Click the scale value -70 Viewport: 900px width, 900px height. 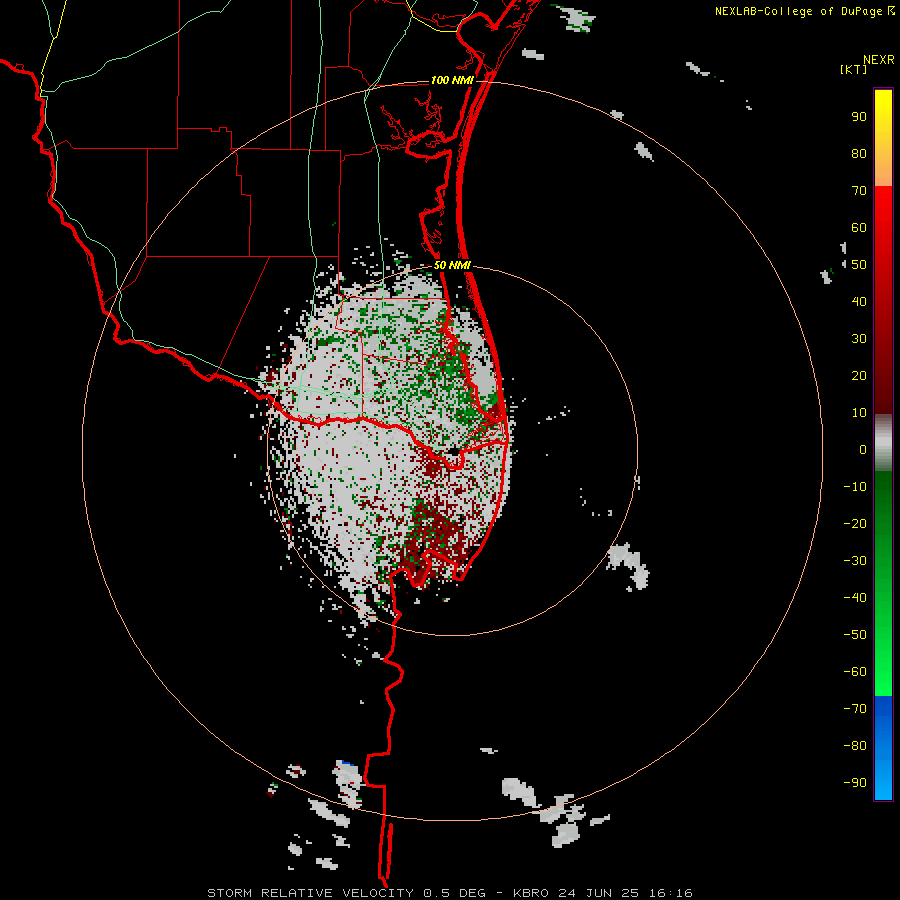855,709
